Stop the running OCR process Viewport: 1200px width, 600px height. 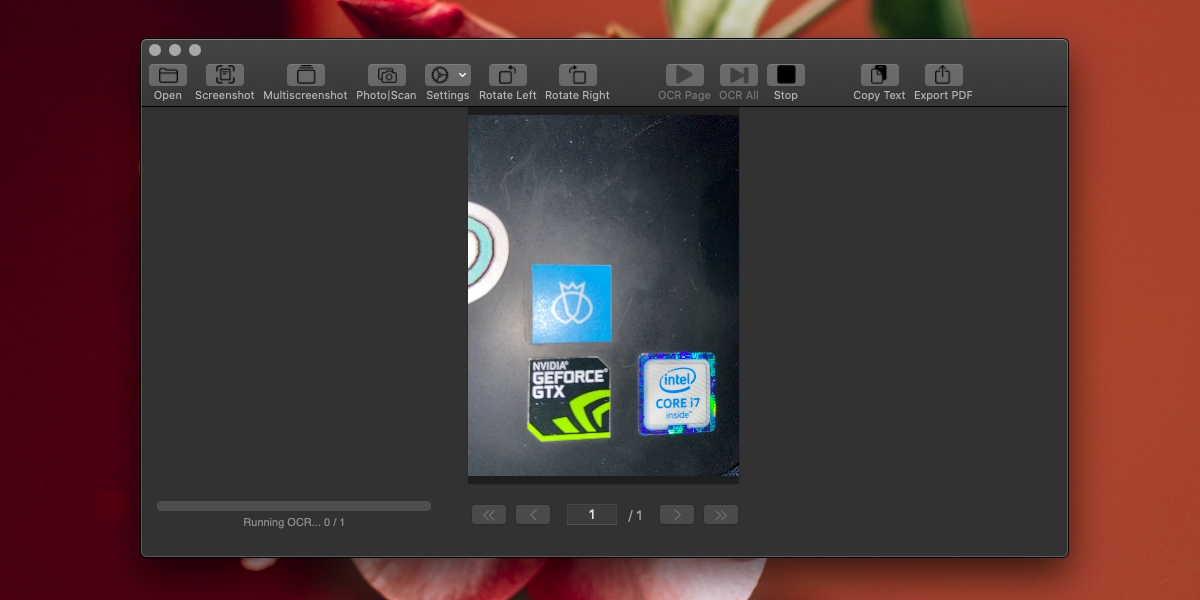[786, 75]
